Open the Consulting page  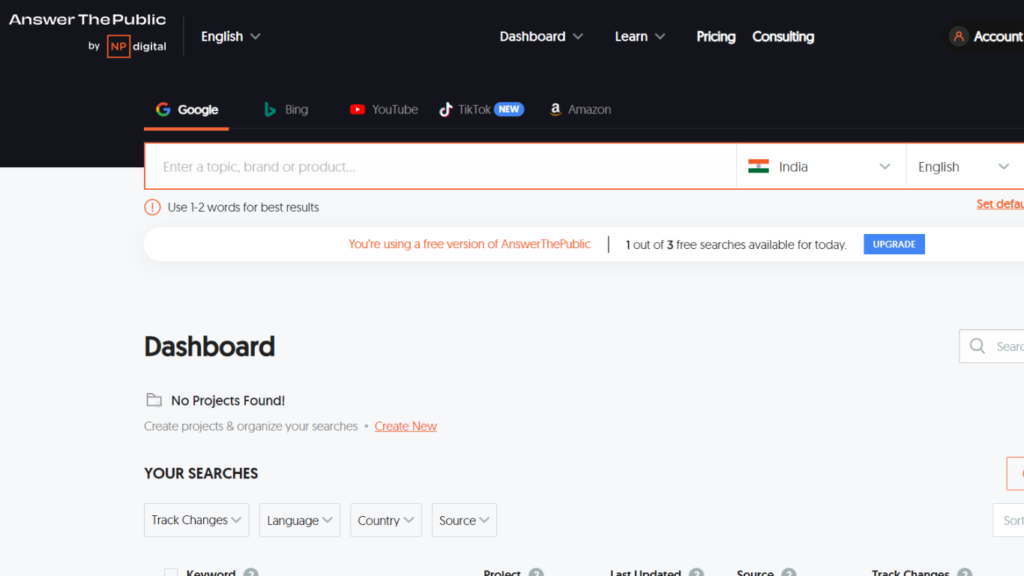click(x=783, y=37)
